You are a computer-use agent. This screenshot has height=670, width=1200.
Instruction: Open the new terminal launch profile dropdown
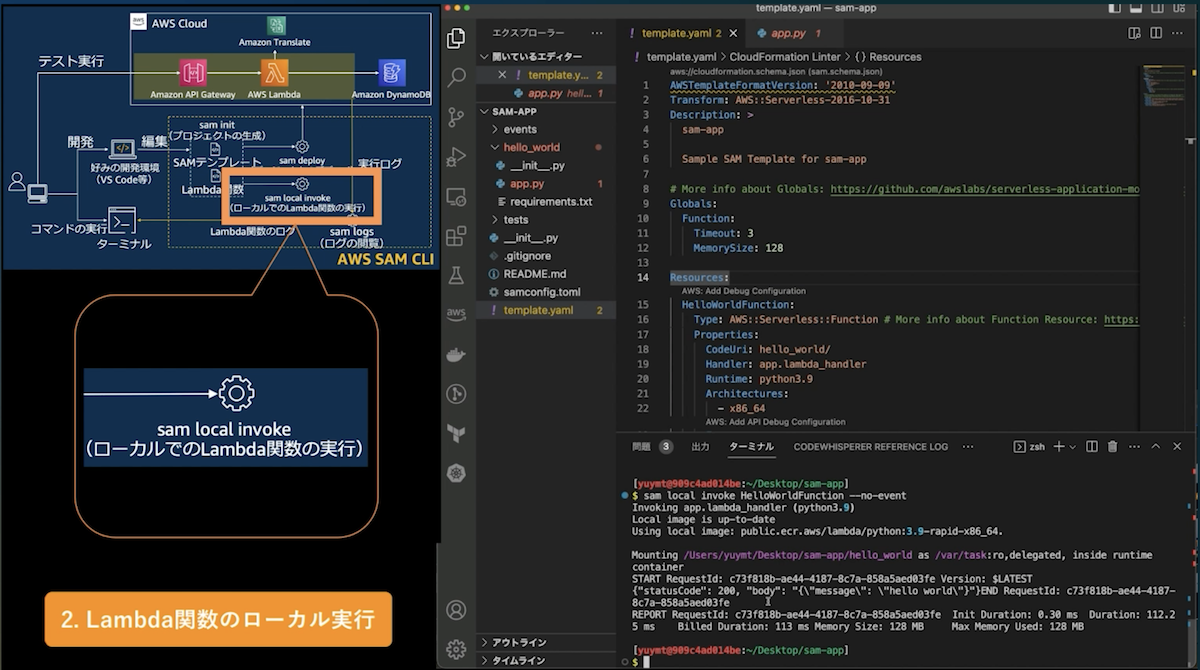1072,447
